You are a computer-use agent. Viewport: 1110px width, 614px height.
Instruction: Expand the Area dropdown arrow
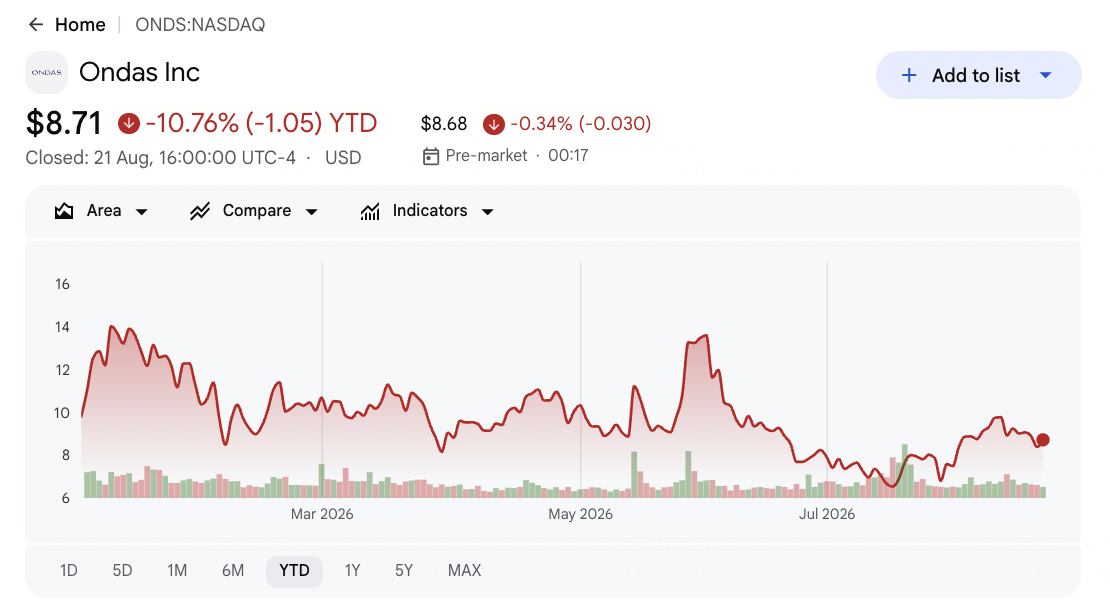pos(142,212)
